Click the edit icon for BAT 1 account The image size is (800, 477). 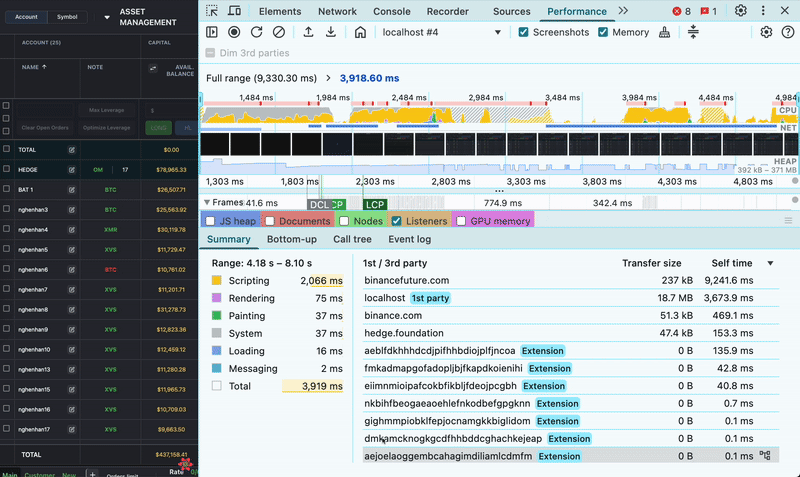(71, 190)
